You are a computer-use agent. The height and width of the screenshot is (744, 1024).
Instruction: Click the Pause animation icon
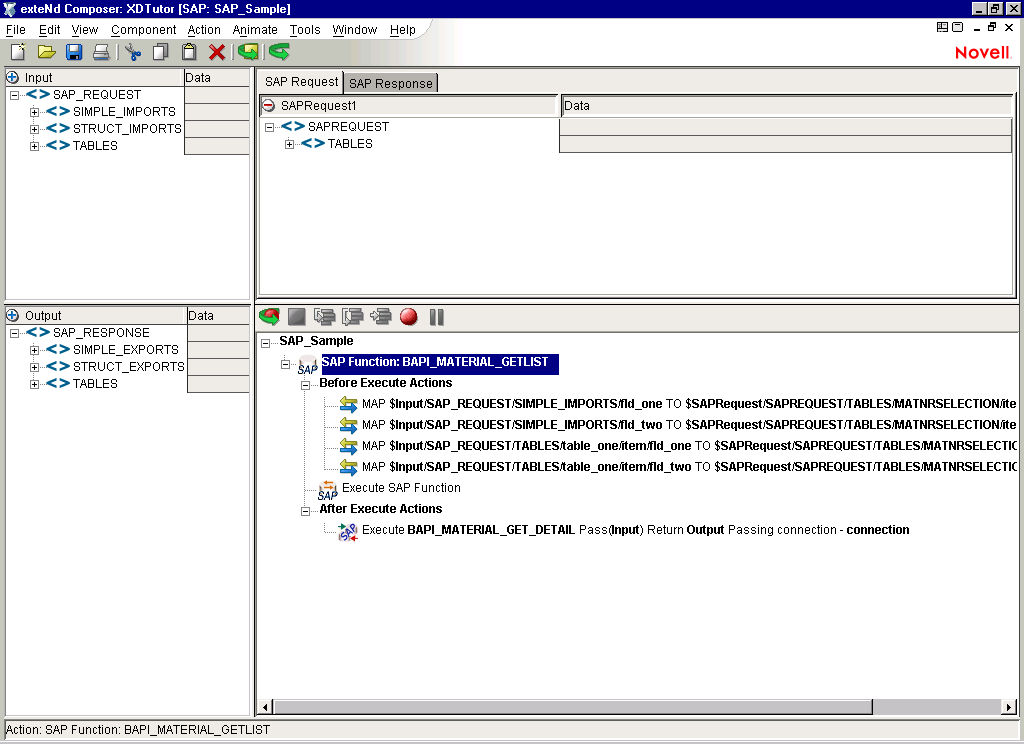(436, 317)
